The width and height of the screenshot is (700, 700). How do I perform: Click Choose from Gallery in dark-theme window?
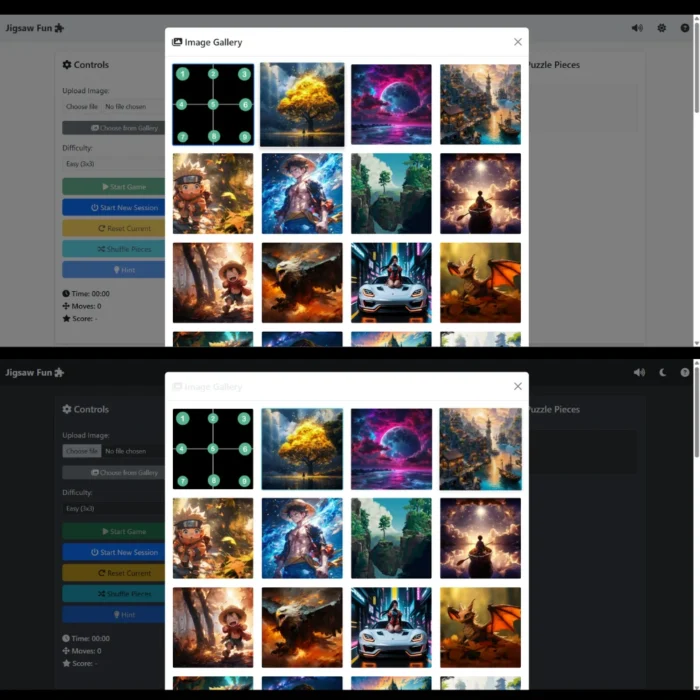(x=113, y=473)
